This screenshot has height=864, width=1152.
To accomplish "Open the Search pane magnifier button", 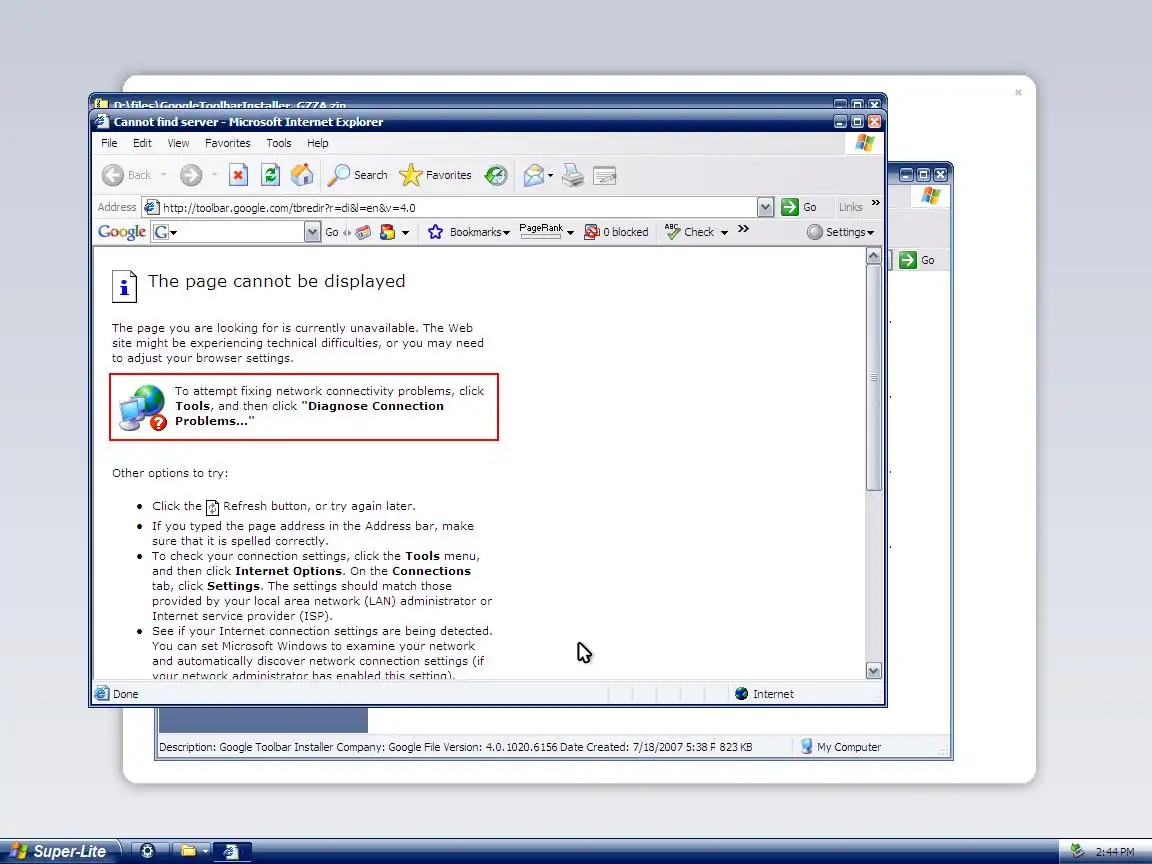I will click(x=357, y=175).
